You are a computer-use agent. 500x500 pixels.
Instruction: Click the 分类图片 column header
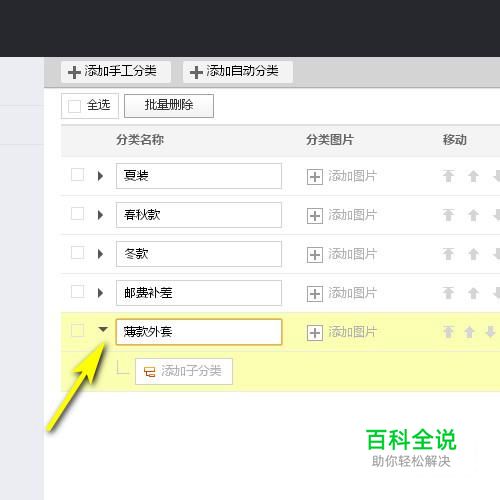(x=330, y=140)
